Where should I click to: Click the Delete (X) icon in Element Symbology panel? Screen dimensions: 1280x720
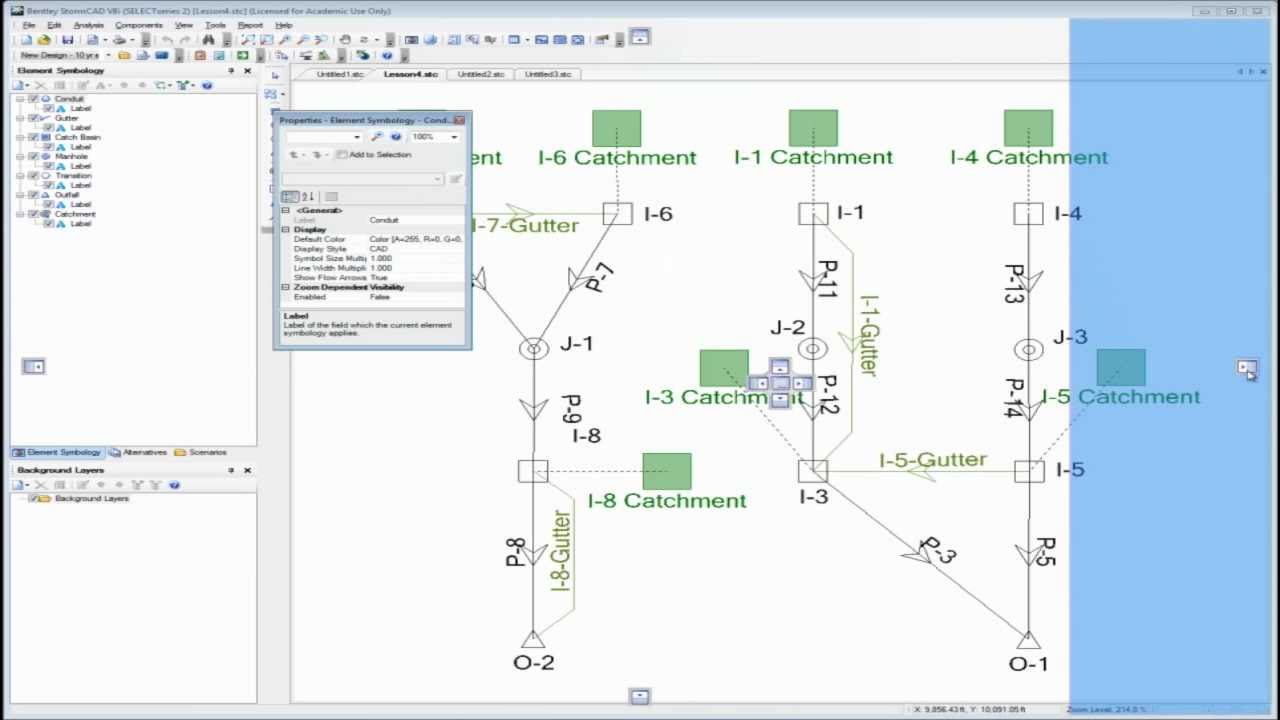[40, 85]
